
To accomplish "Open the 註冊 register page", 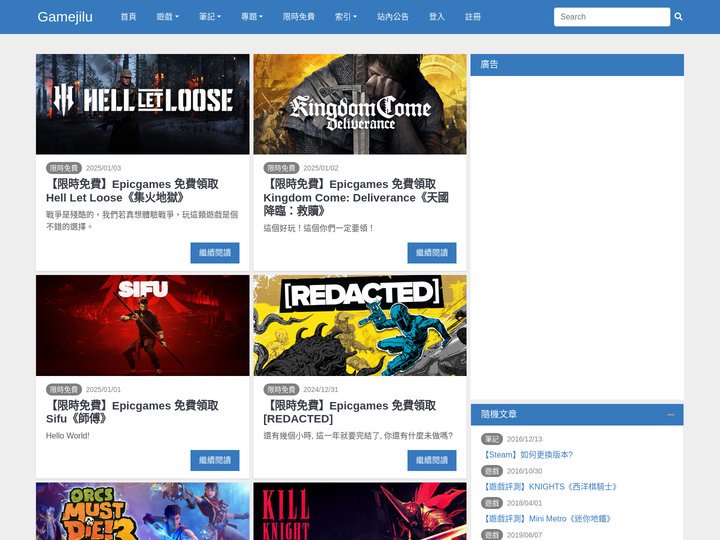I will (472, 17).
